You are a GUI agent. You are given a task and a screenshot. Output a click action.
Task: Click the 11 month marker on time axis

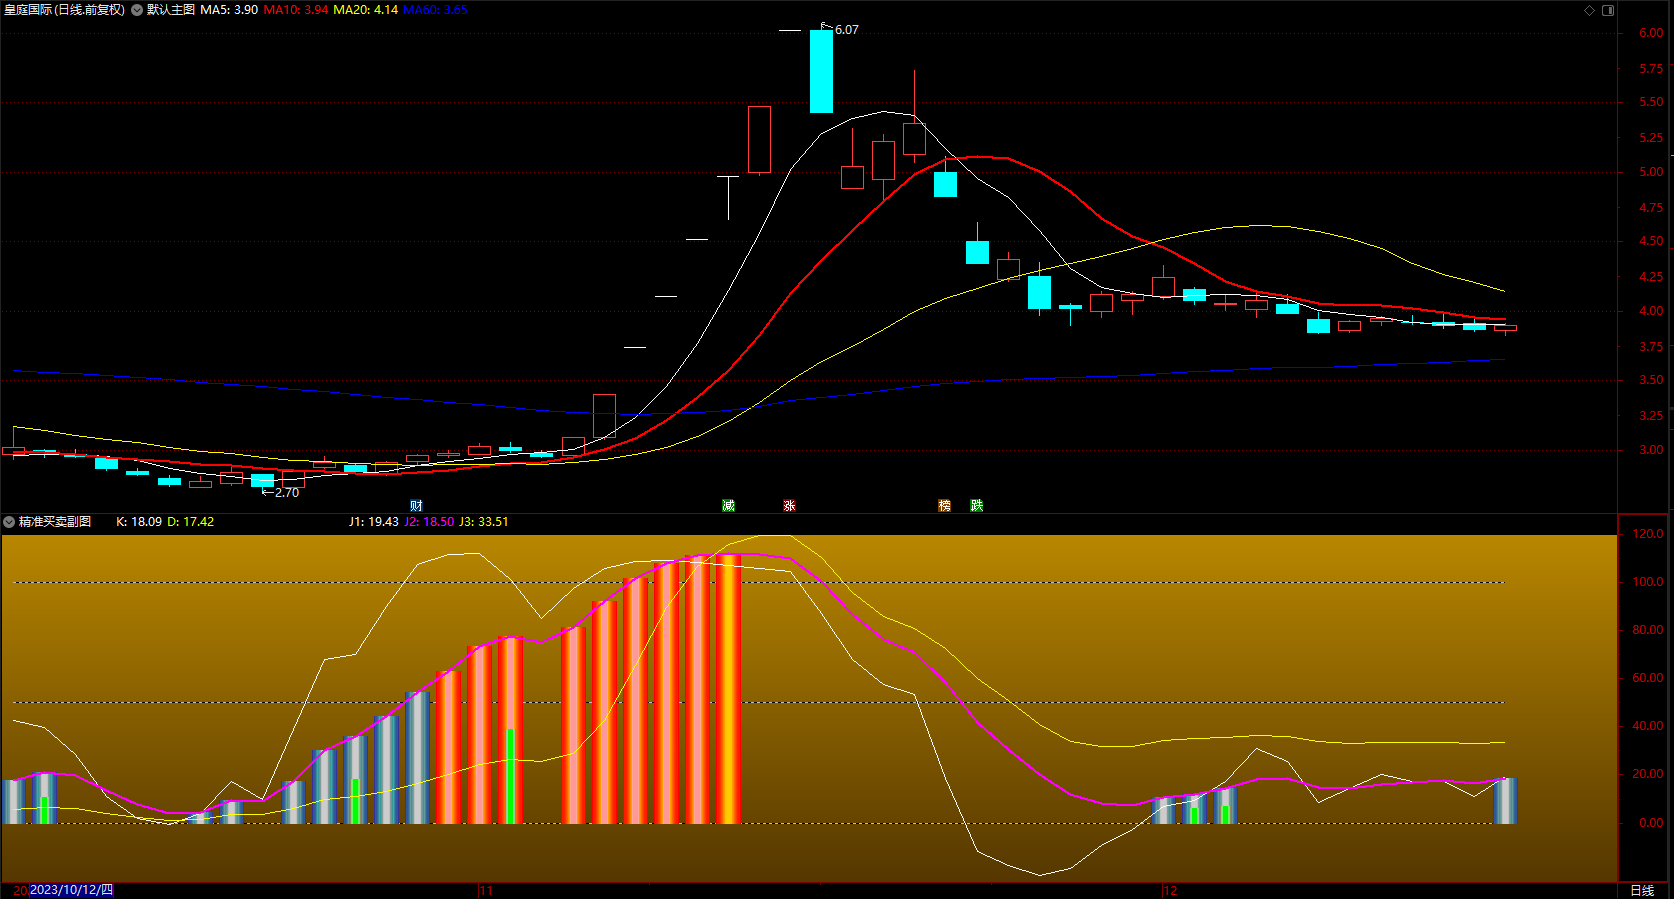486,890
